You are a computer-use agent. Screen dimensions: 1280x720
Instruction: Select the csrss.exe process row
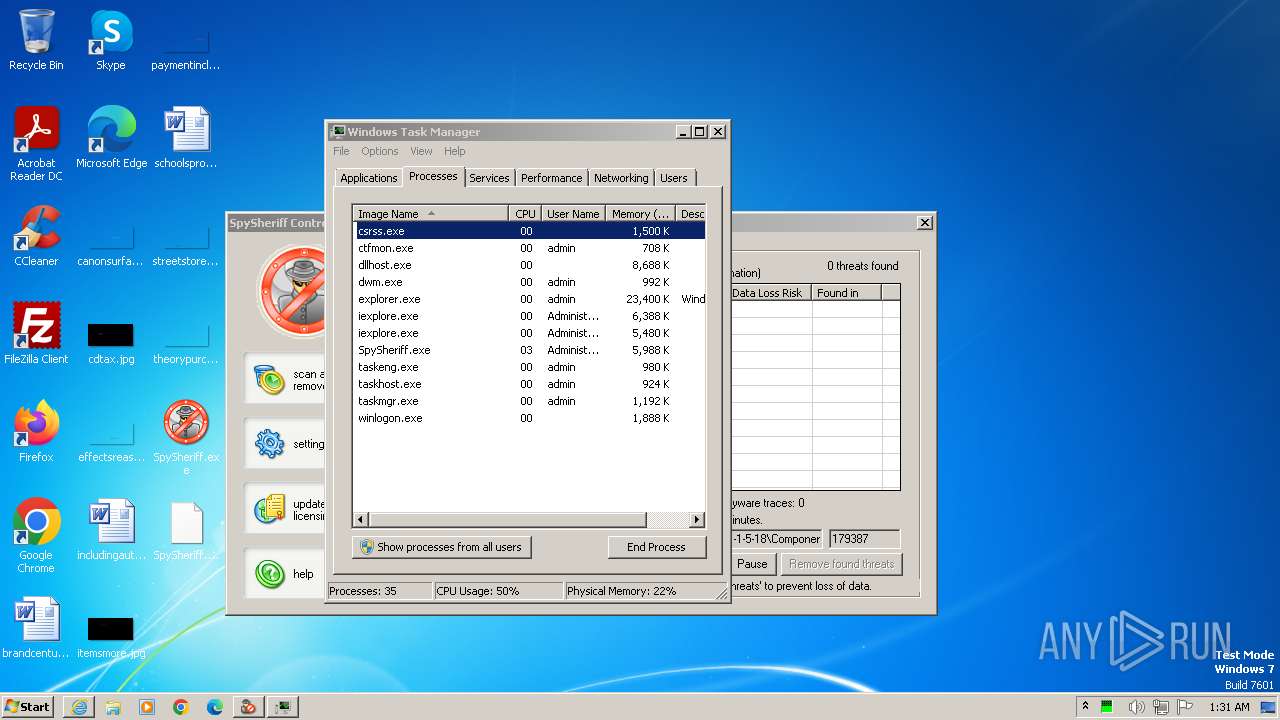pos(530,231)
